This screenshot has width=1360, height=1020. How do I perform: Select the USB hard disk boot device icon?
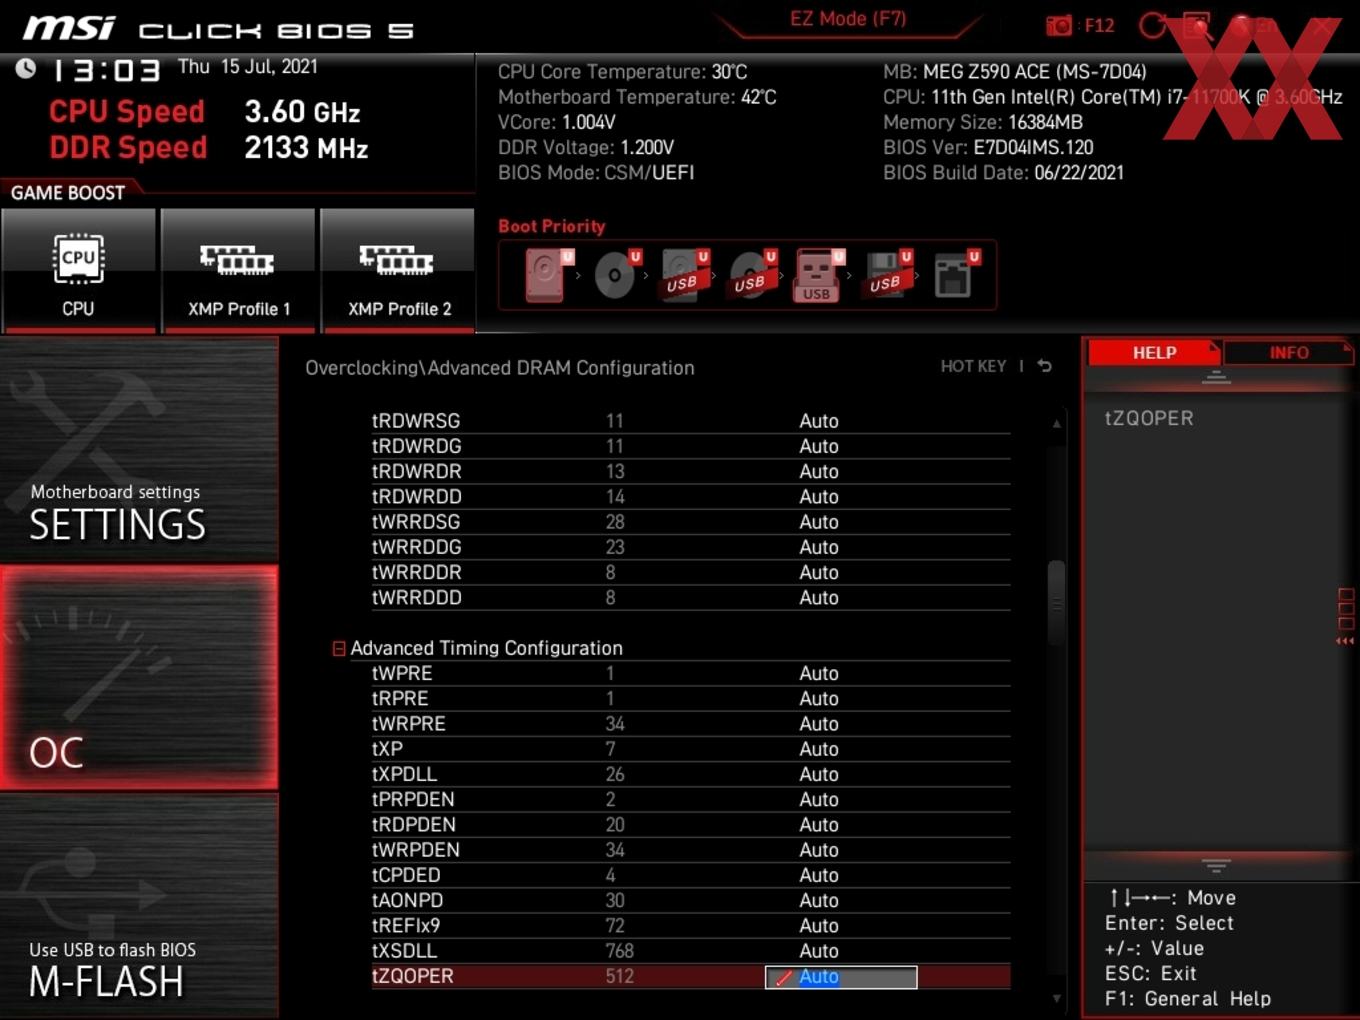click(685, 275)
